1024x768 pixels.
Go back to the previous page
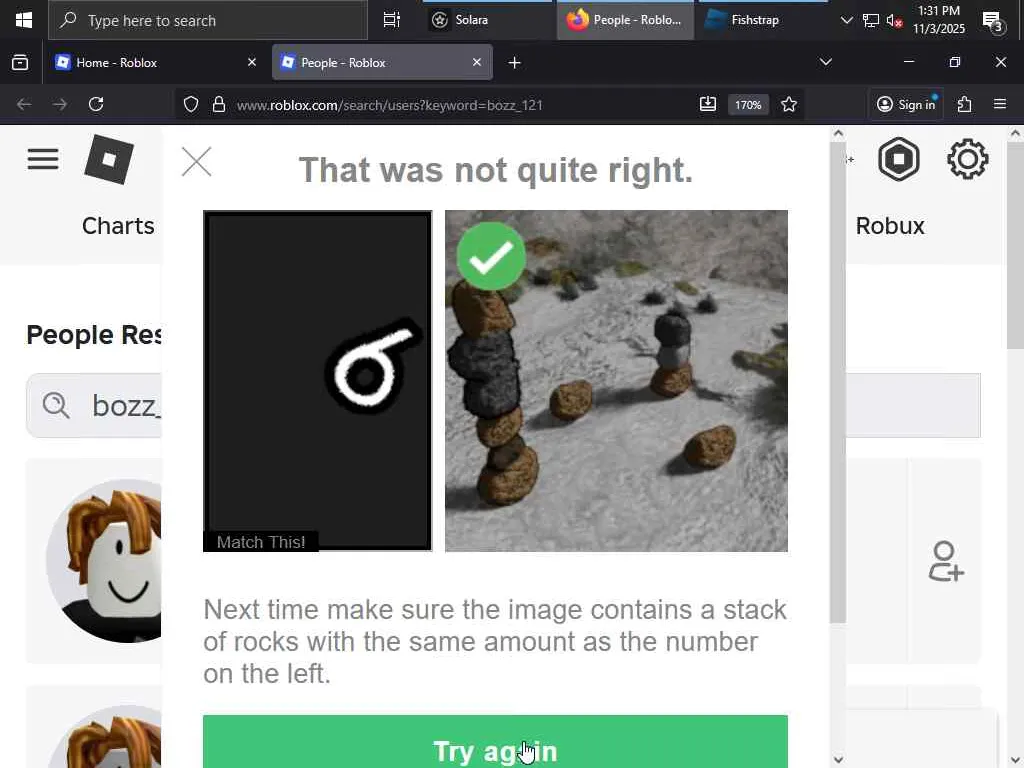coord(24,104)
